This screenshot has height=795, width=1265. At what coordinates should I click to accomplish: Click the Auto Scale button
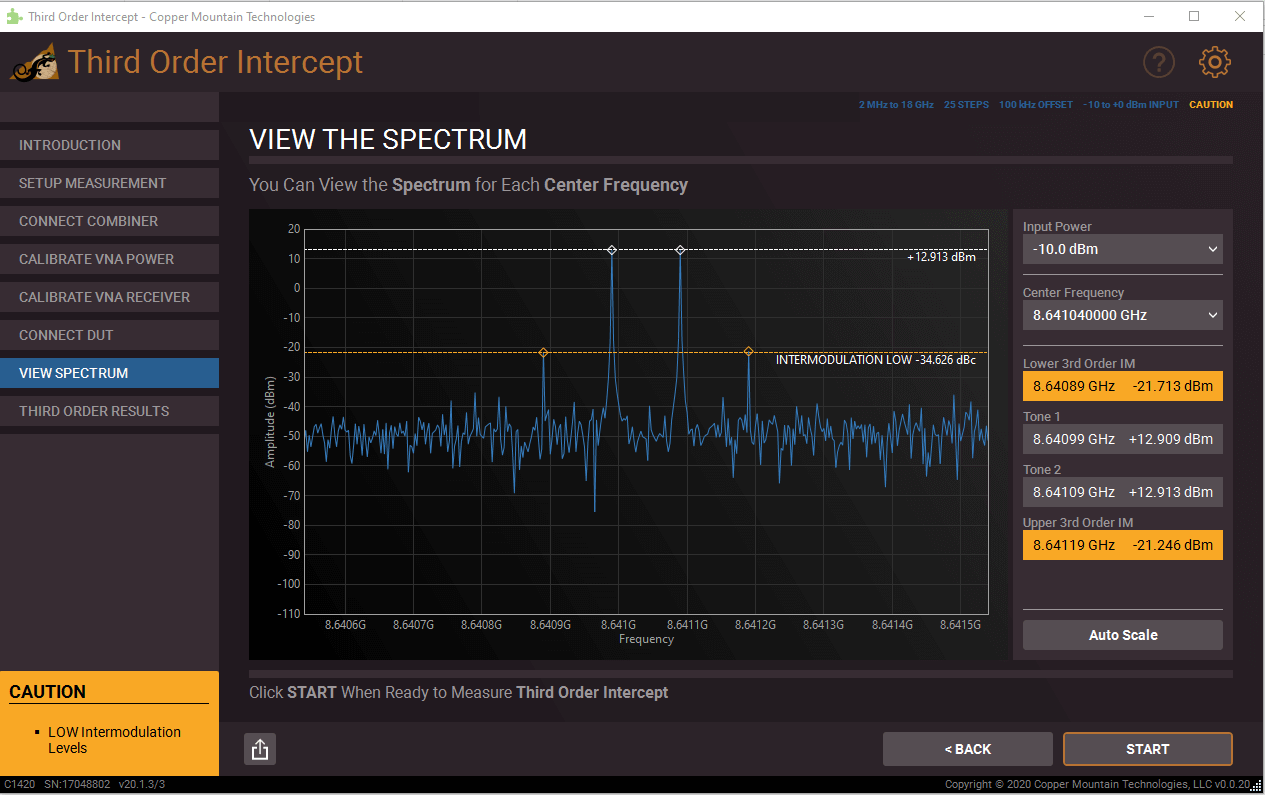[x=1122, y=634]
